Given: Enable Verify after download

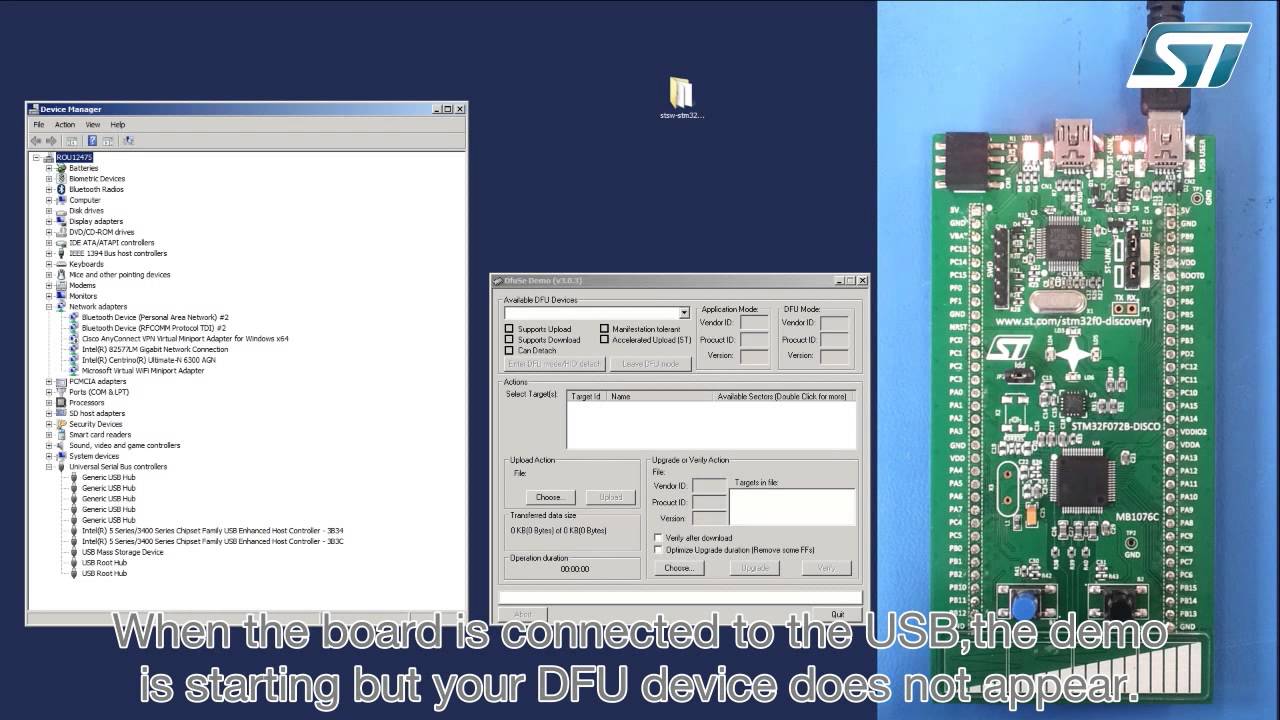Looking at the screenshot, I should pos(658,538).
